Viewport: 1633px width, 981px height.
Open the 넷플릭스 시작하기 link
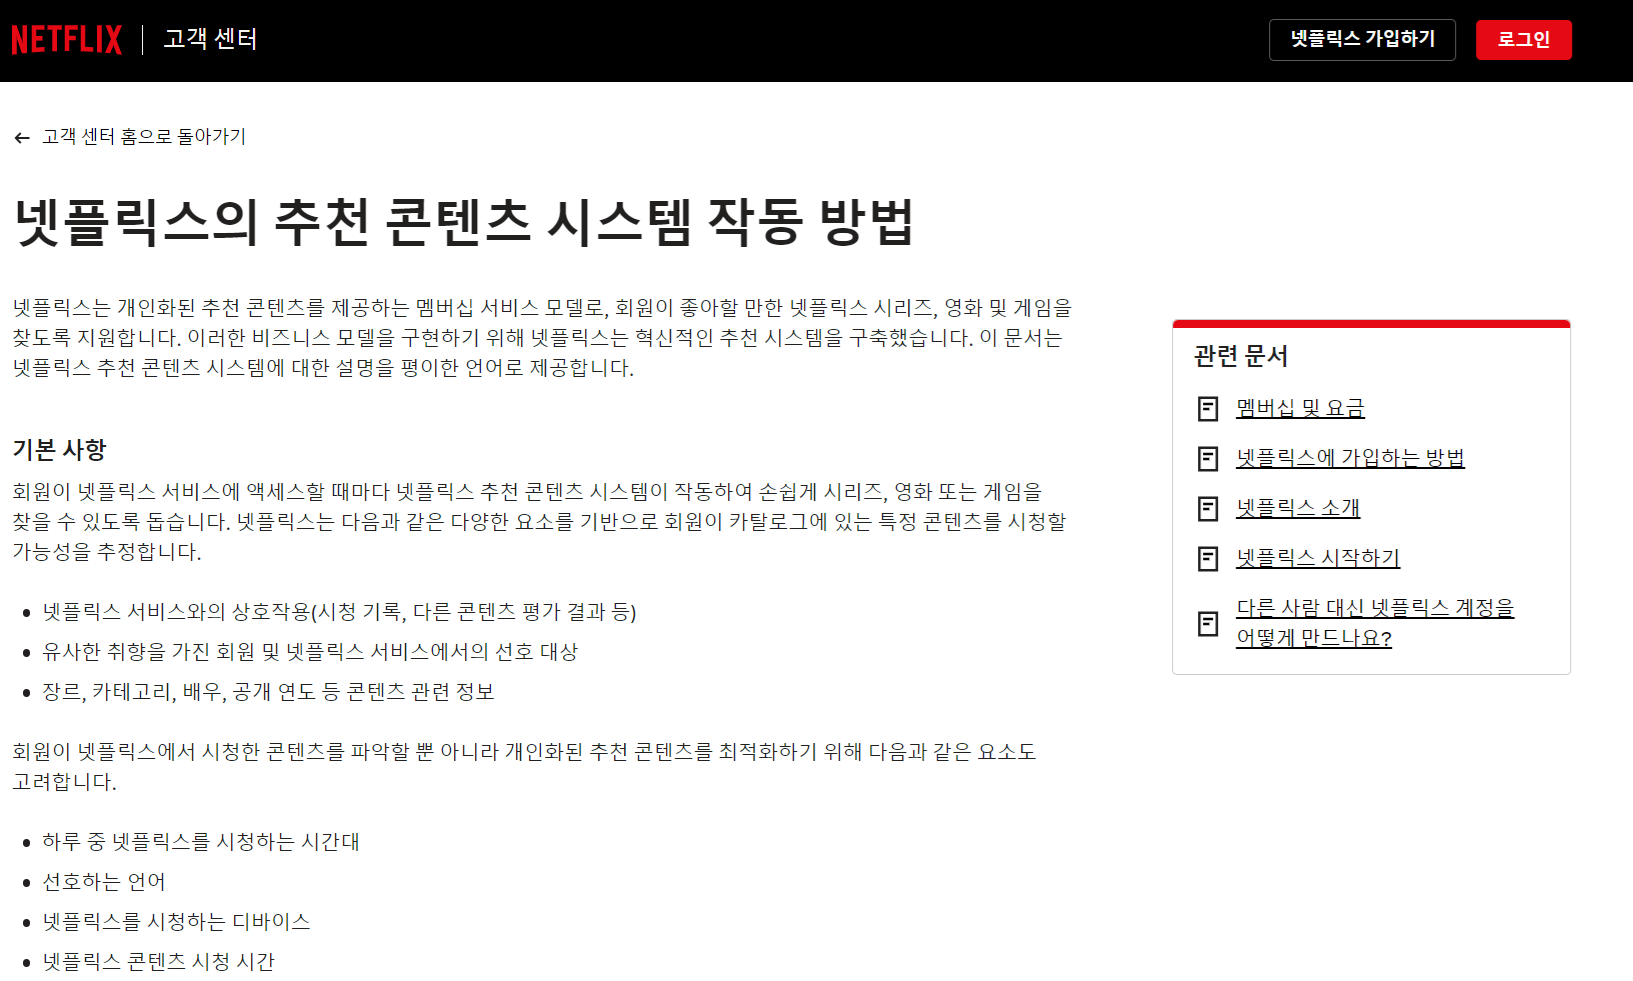1317,558
